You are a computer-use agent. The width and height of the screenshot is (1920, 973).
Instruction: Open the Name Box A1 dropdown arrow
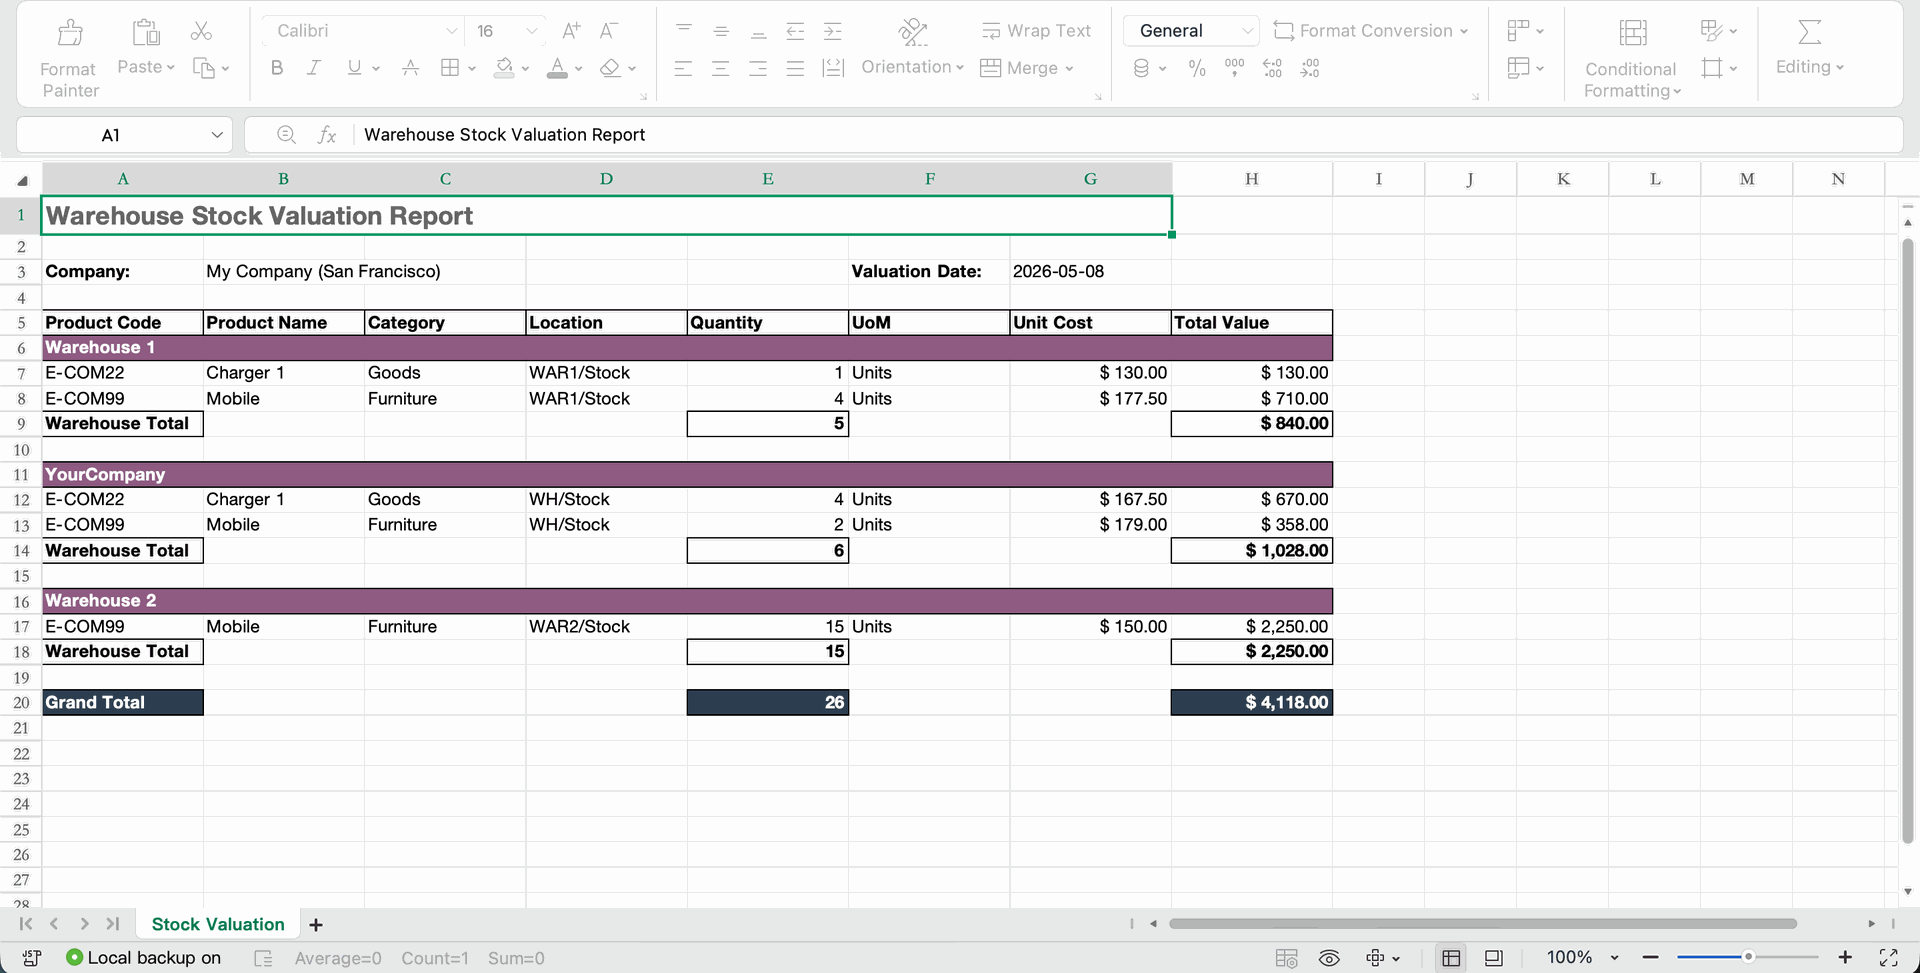217,135
